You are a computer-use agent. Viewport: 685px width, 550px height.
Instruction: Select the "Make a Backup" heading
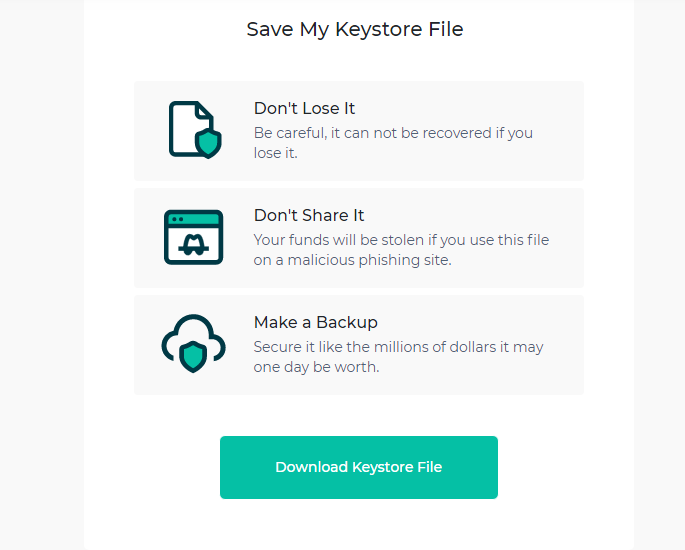coord(315,322)
